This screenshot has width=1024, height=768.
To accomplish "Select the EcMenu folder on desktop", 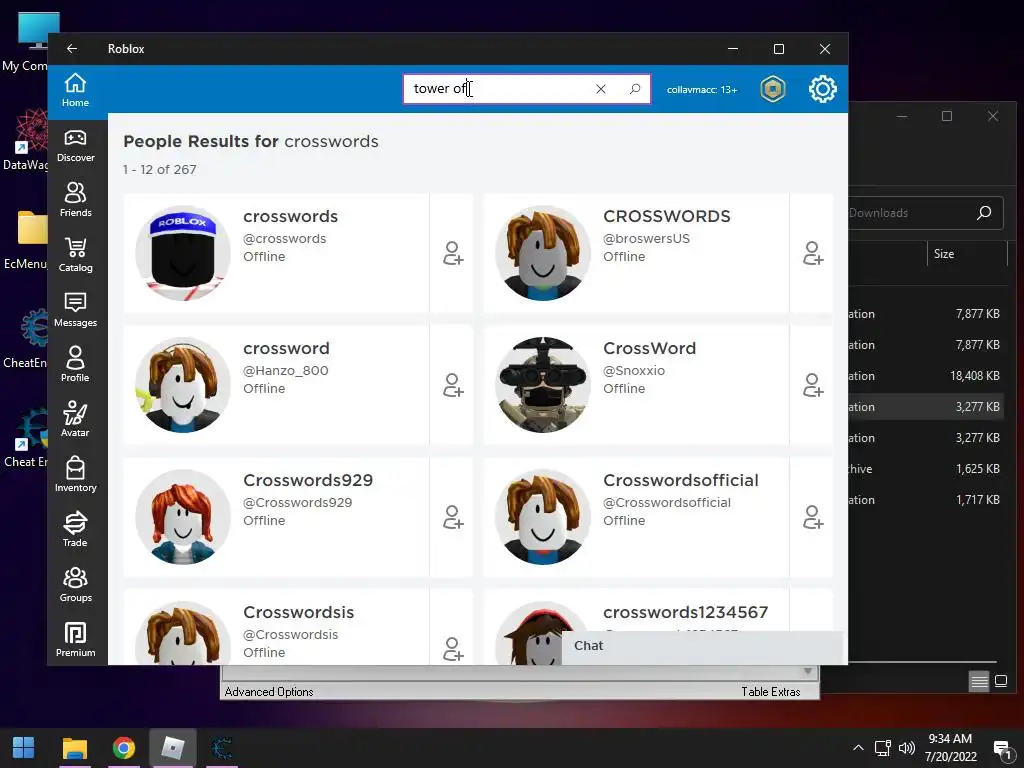I will (27, 241).
